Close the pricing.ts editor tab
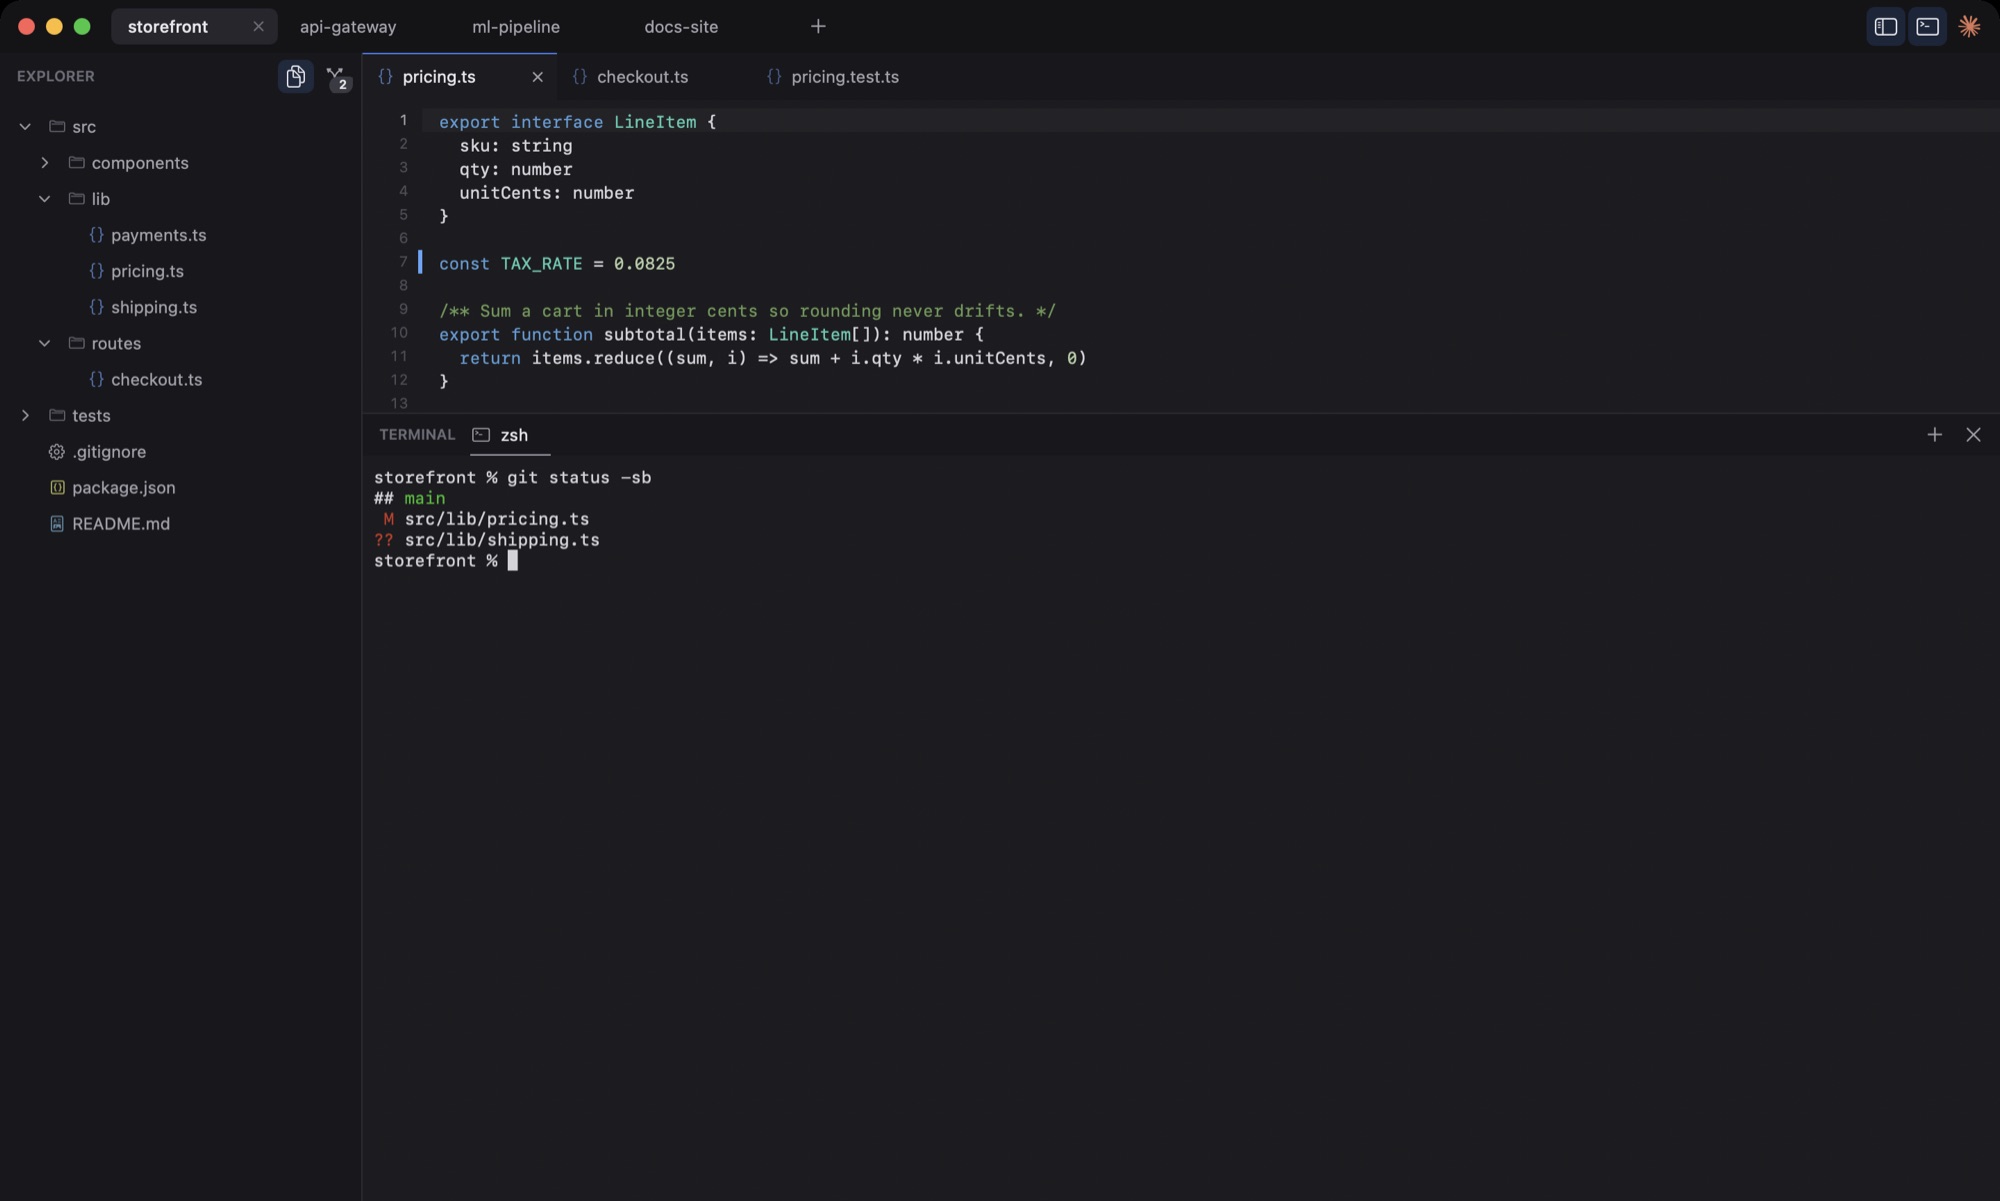2000x1201 pixels. pos(537,77)
